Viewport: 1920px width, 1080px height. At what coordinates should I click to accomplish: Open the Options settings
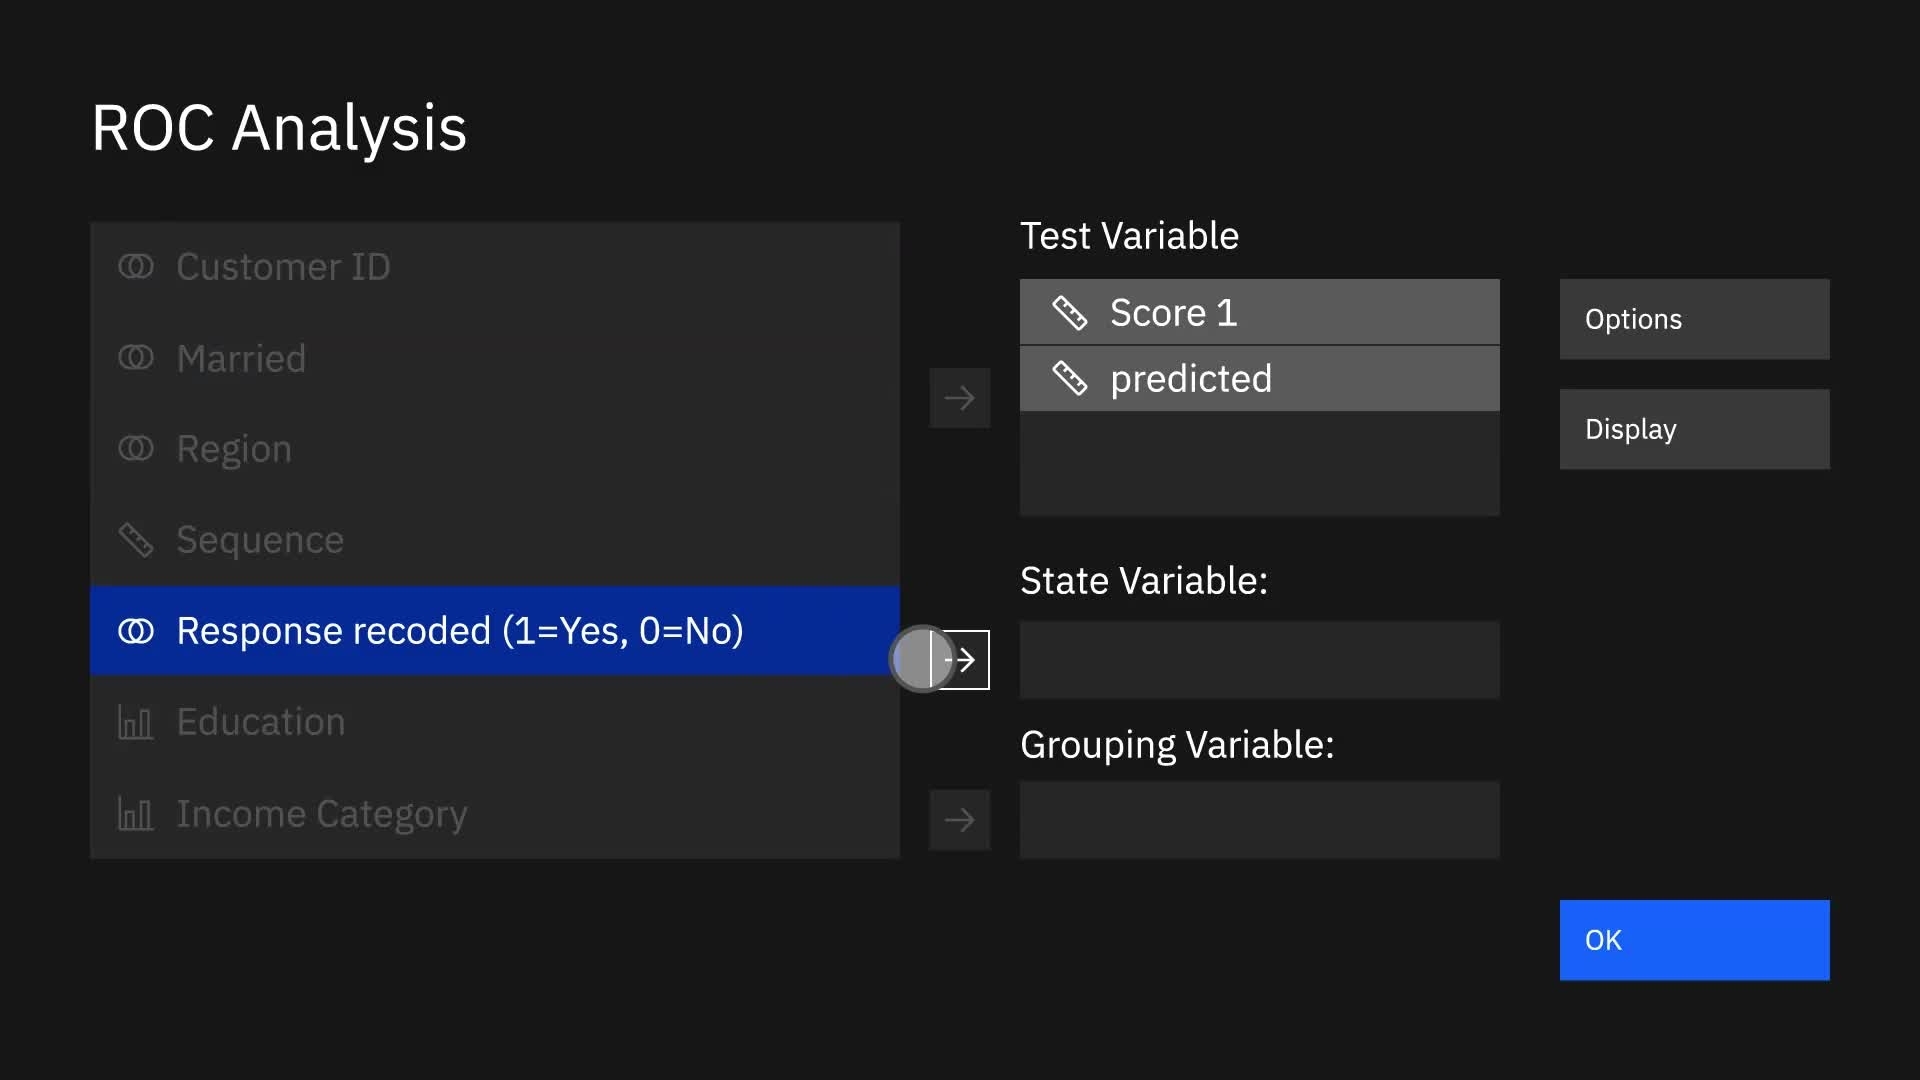point(1694,319)
